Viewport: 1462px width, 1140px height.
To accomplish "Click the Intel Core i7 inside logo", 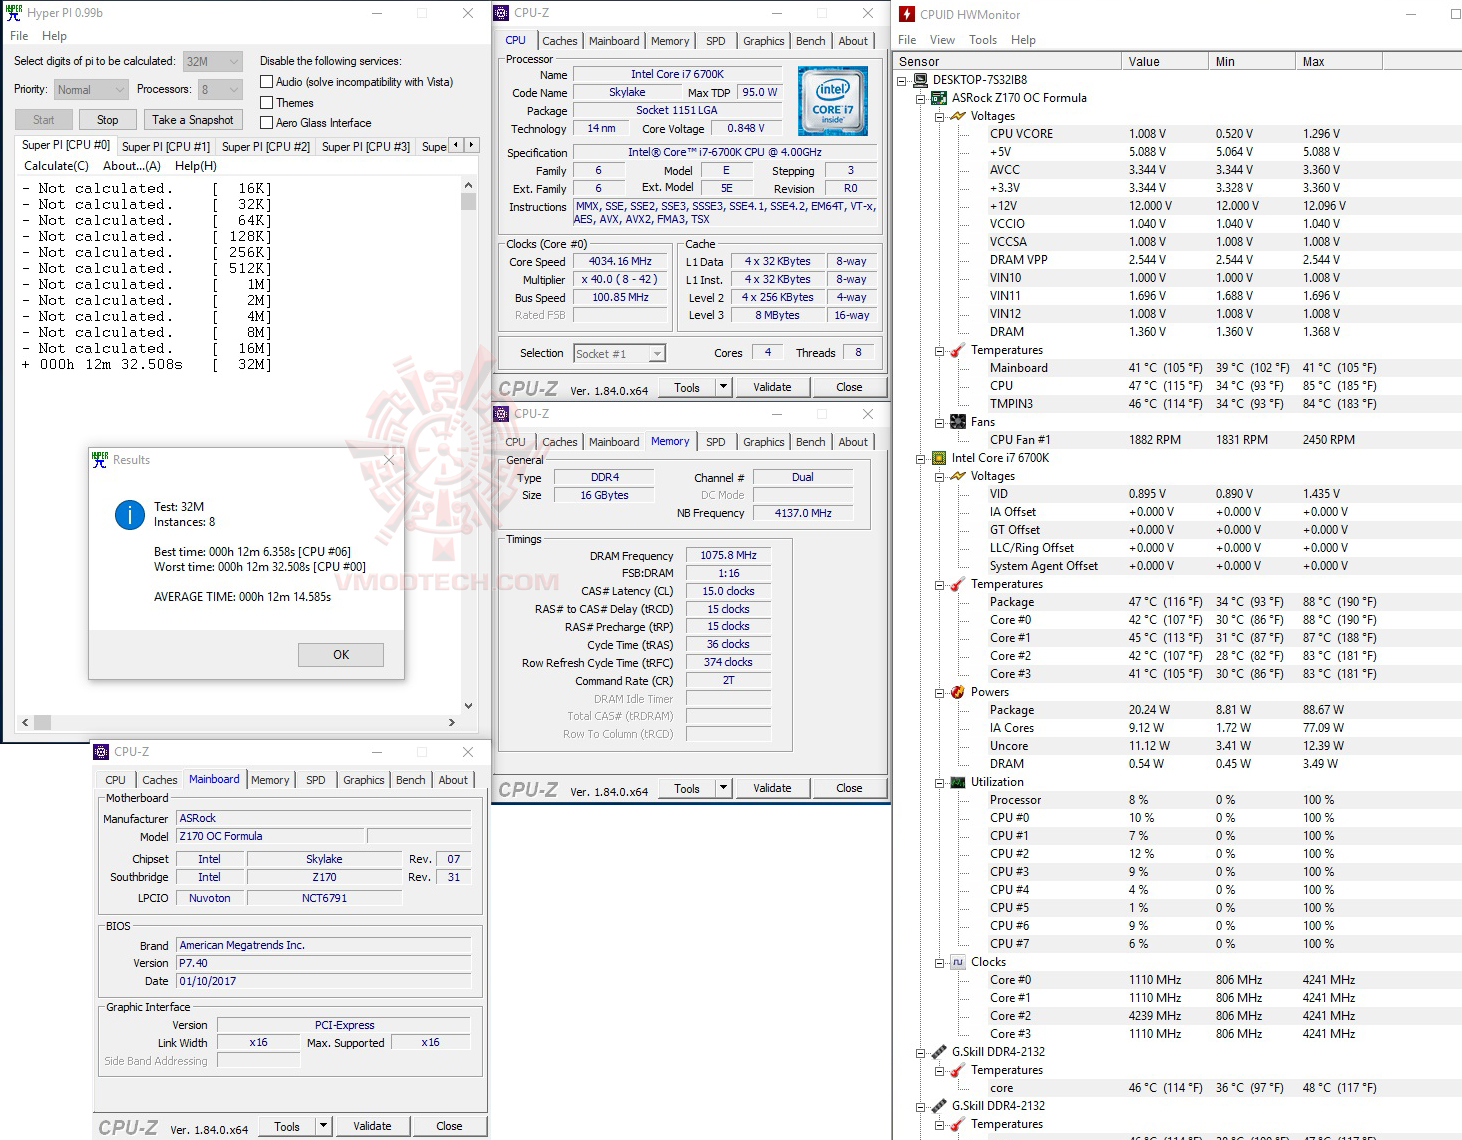I will (832, 101).
